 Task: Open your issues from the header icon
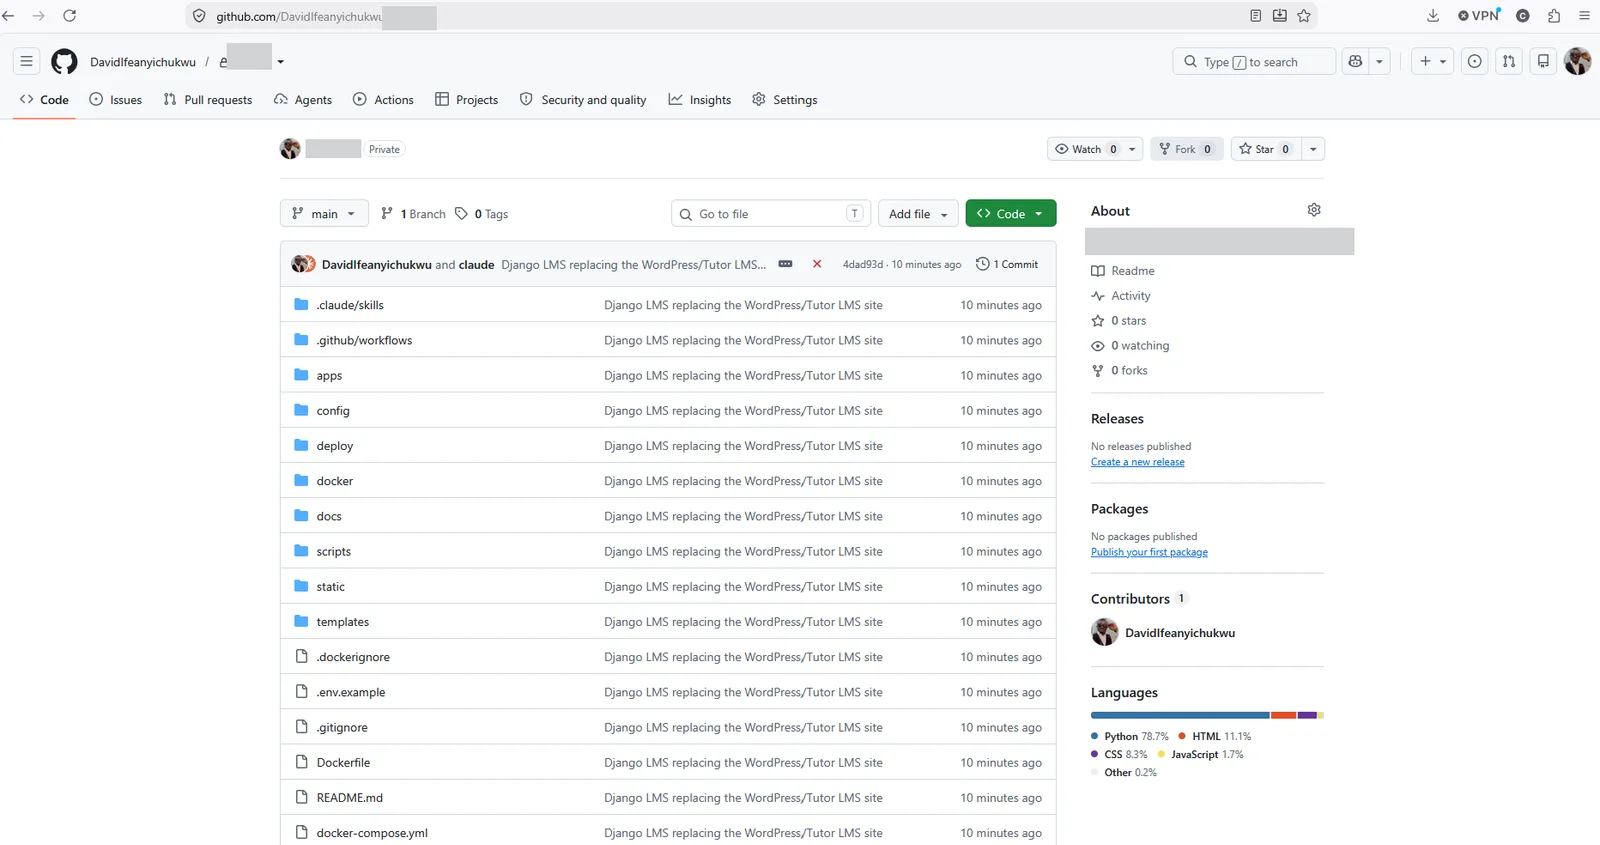pyautogui.click(x=1474, y=62)
